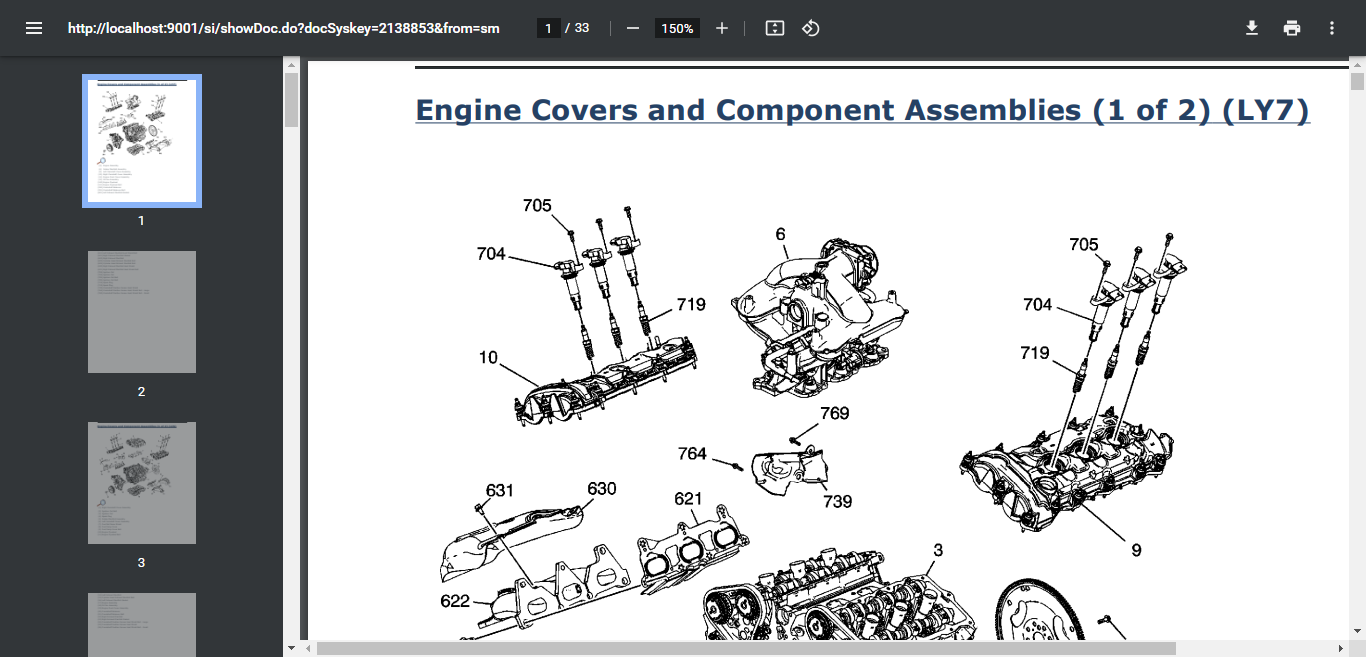Select page 1 thumbnail

coord(142,141)
